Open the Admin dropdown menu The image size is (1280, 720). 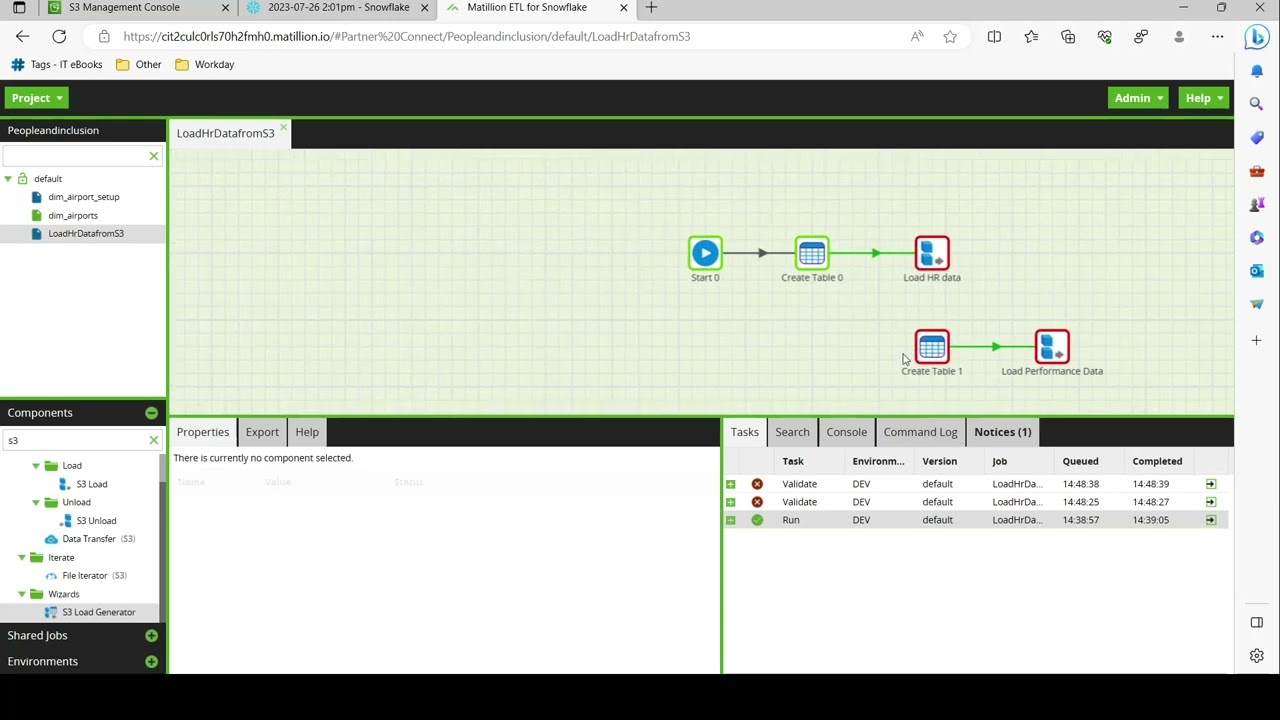tap(1138, 98)
